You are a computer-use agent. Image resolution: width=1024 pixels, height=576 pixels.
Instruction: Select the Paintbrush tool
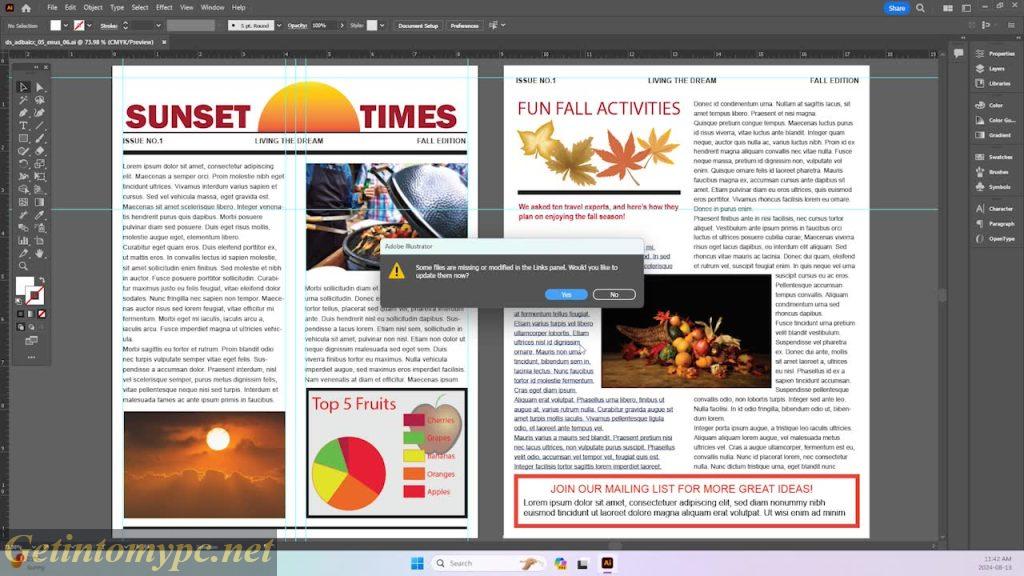tap(40, 138)
